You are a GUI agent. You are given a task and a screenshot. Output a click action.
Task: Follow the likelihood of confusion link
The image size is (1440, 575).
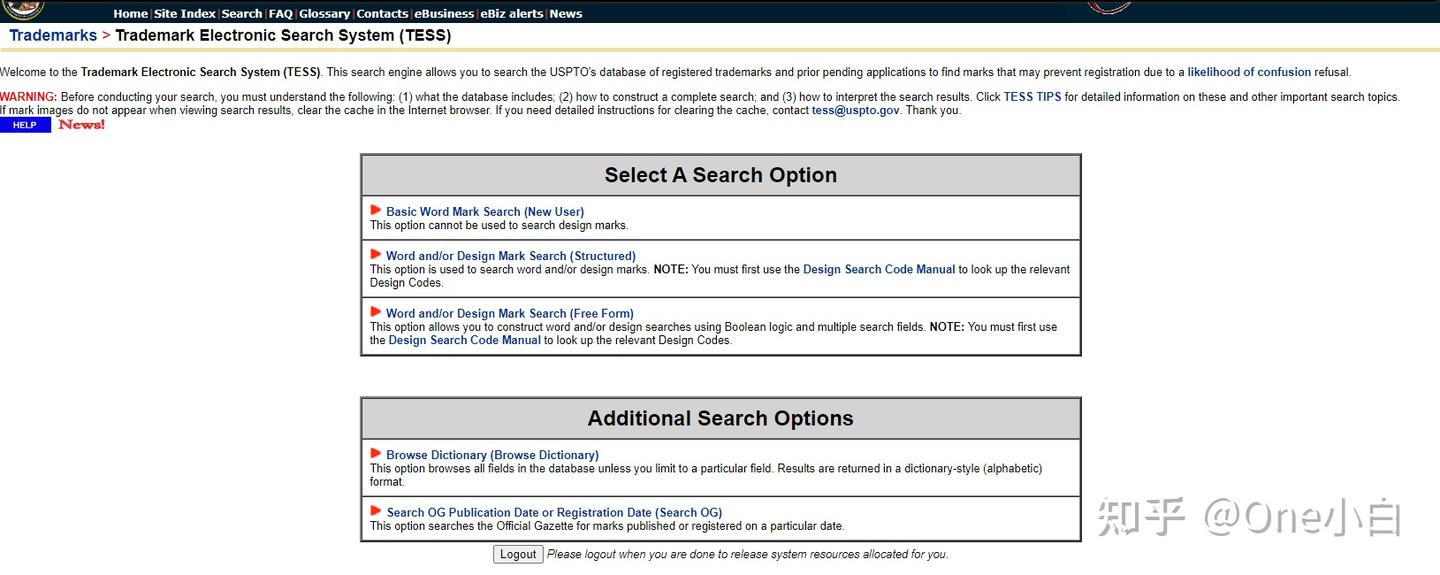(1249, 72)
